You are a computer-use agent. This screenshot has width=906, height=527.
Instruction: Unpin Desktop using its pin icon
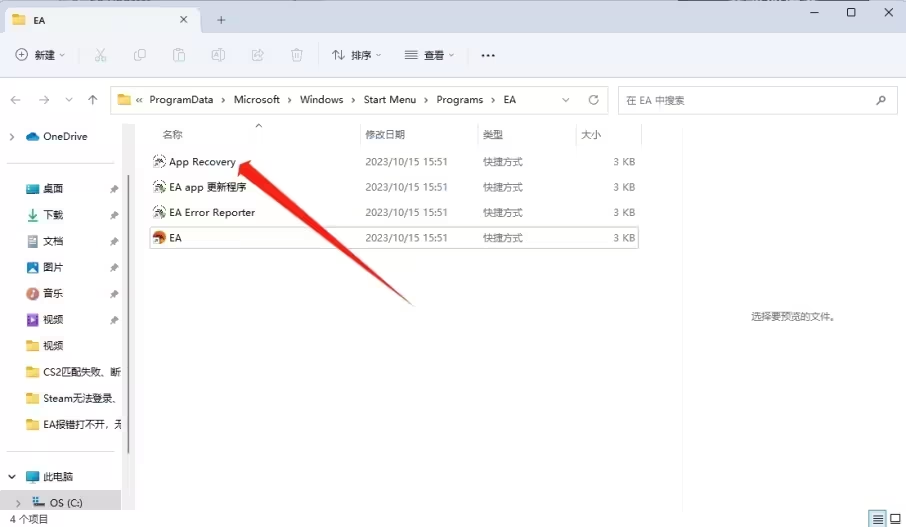[x=114, y=189]
